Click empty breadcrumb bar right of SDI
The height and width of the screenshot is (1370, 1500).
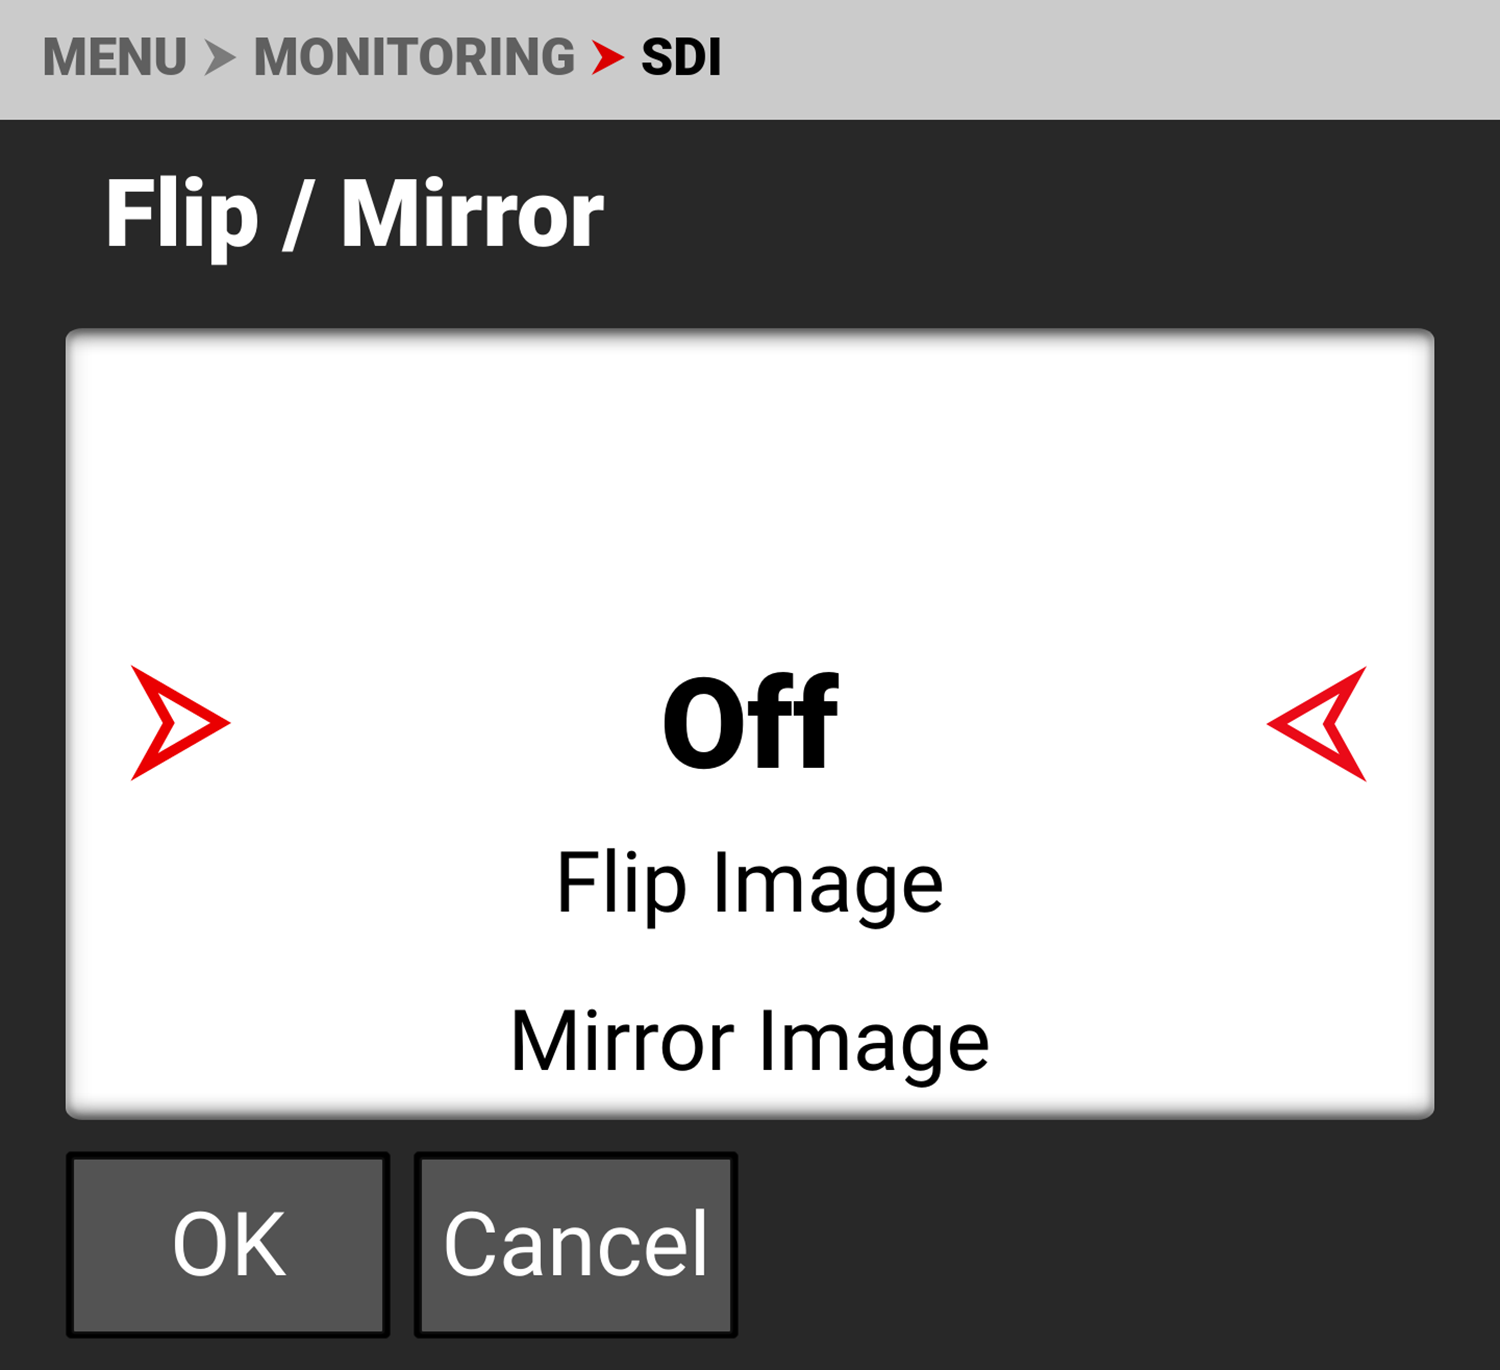pyautogui.click(x=1100, y=58)
